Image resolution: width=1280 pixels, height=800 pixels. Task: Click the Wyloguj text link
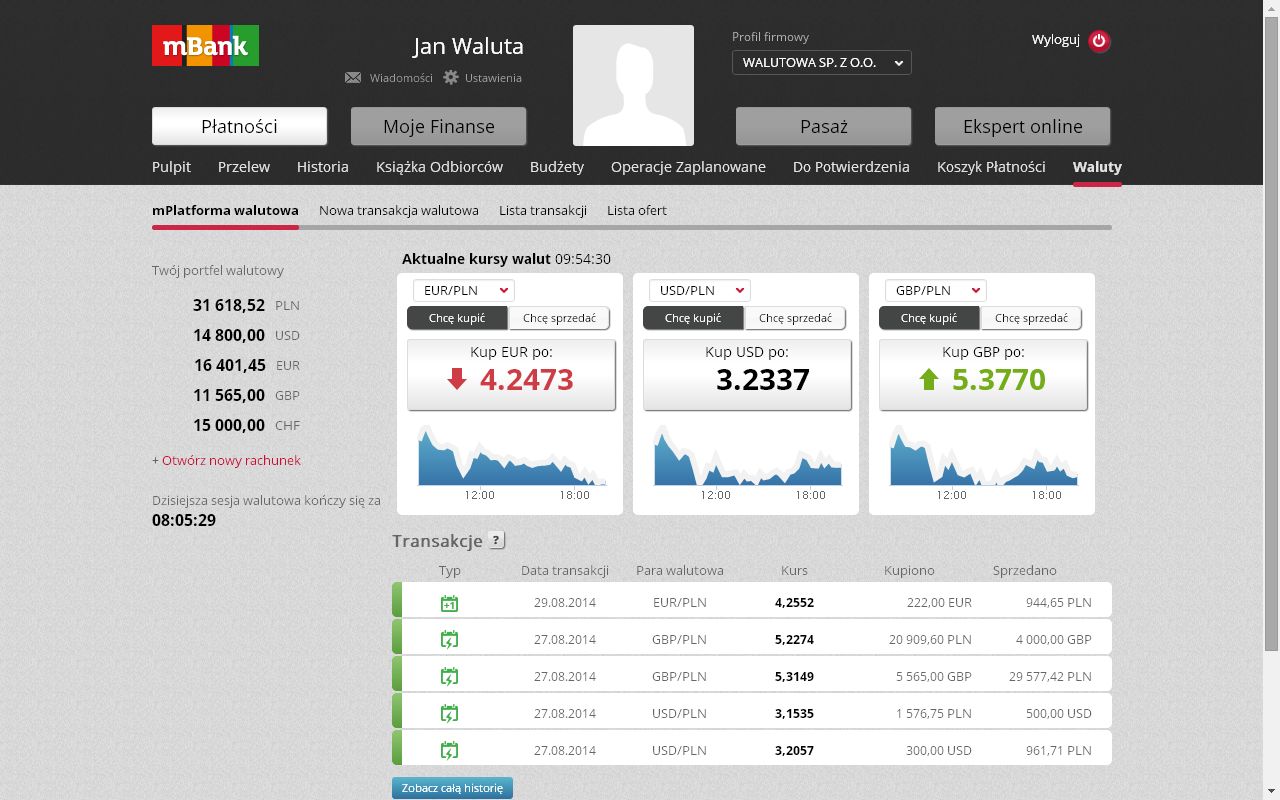tap(1056, 40)
